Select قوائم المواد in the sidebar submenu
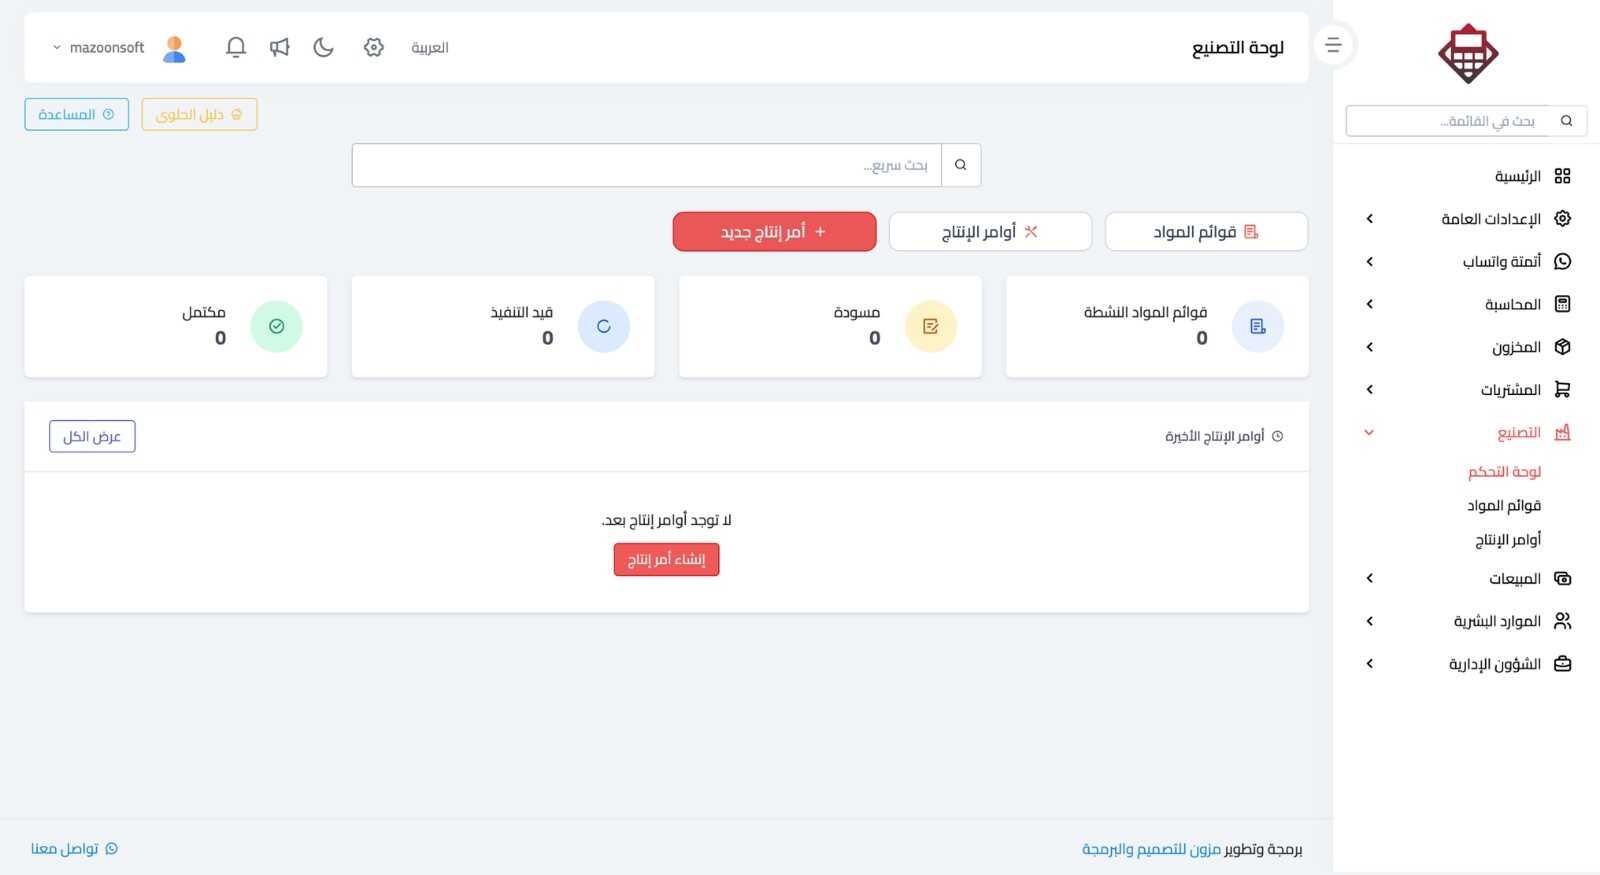Image resolution: width=1600 pixels, height=875 pixels. point(1504,506)
